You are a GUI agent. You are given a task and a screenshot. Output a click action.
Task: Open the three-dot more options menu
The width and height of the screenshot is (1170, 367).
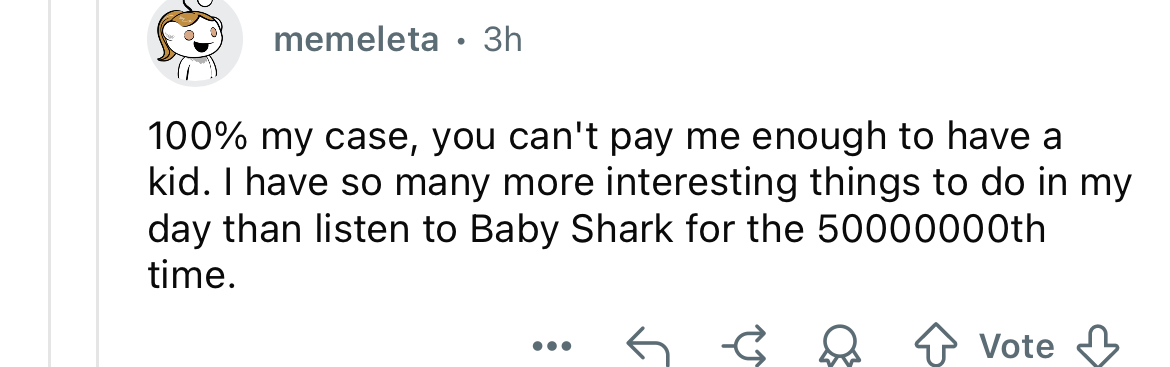[553, 345]
